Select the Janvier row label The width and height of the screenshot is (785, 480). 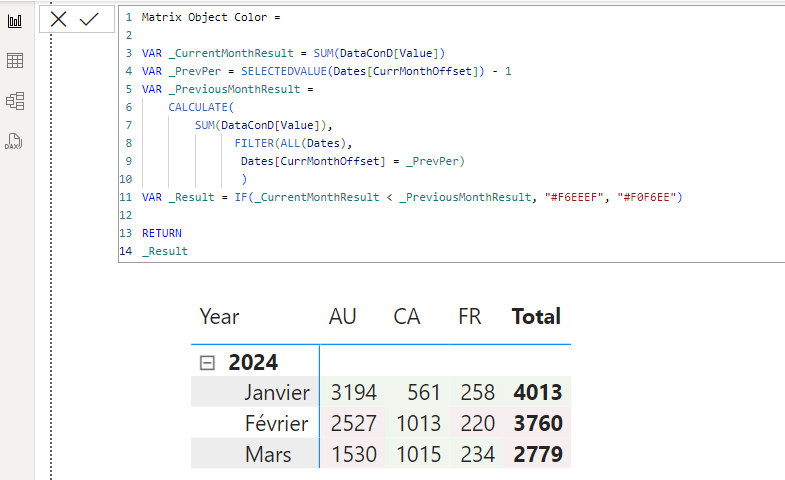[277, 392]
